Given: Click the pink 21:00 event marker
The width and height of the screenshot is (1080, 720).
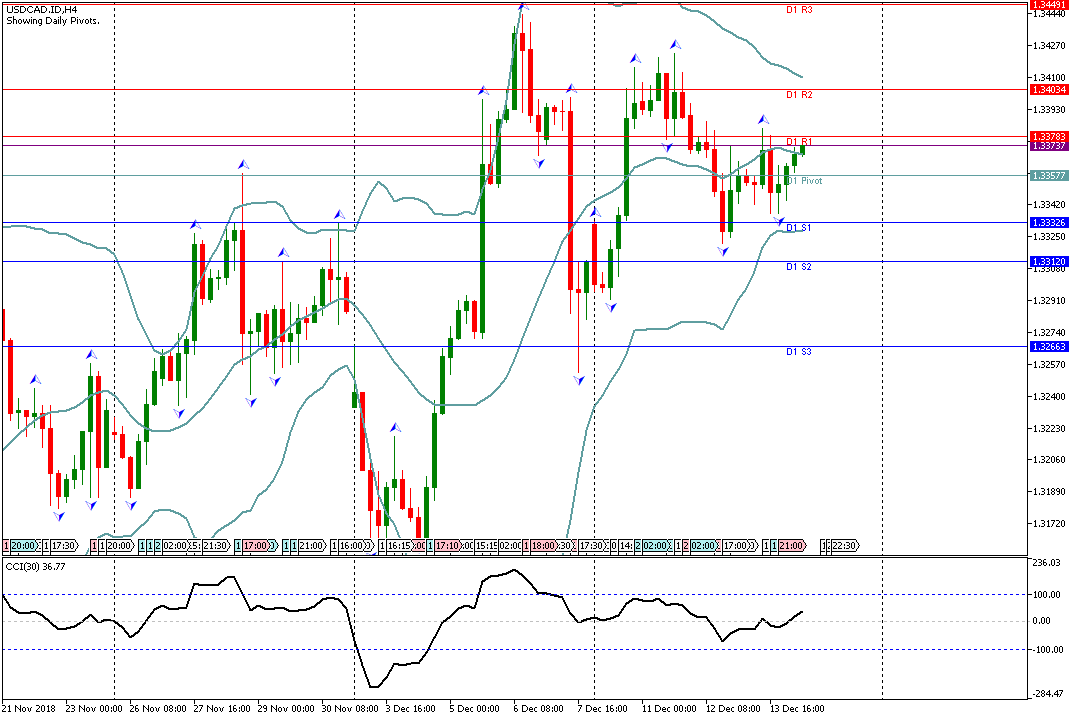Looking at the screenshot, I should [791, 546].
